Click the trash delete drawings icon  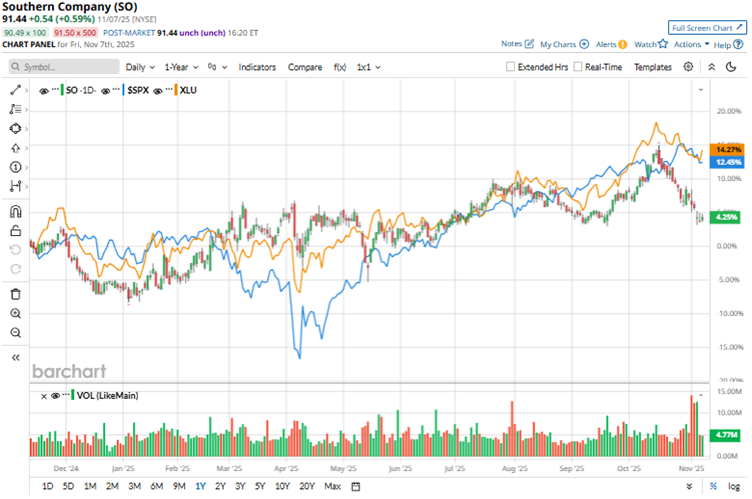(x=15, y=294)
